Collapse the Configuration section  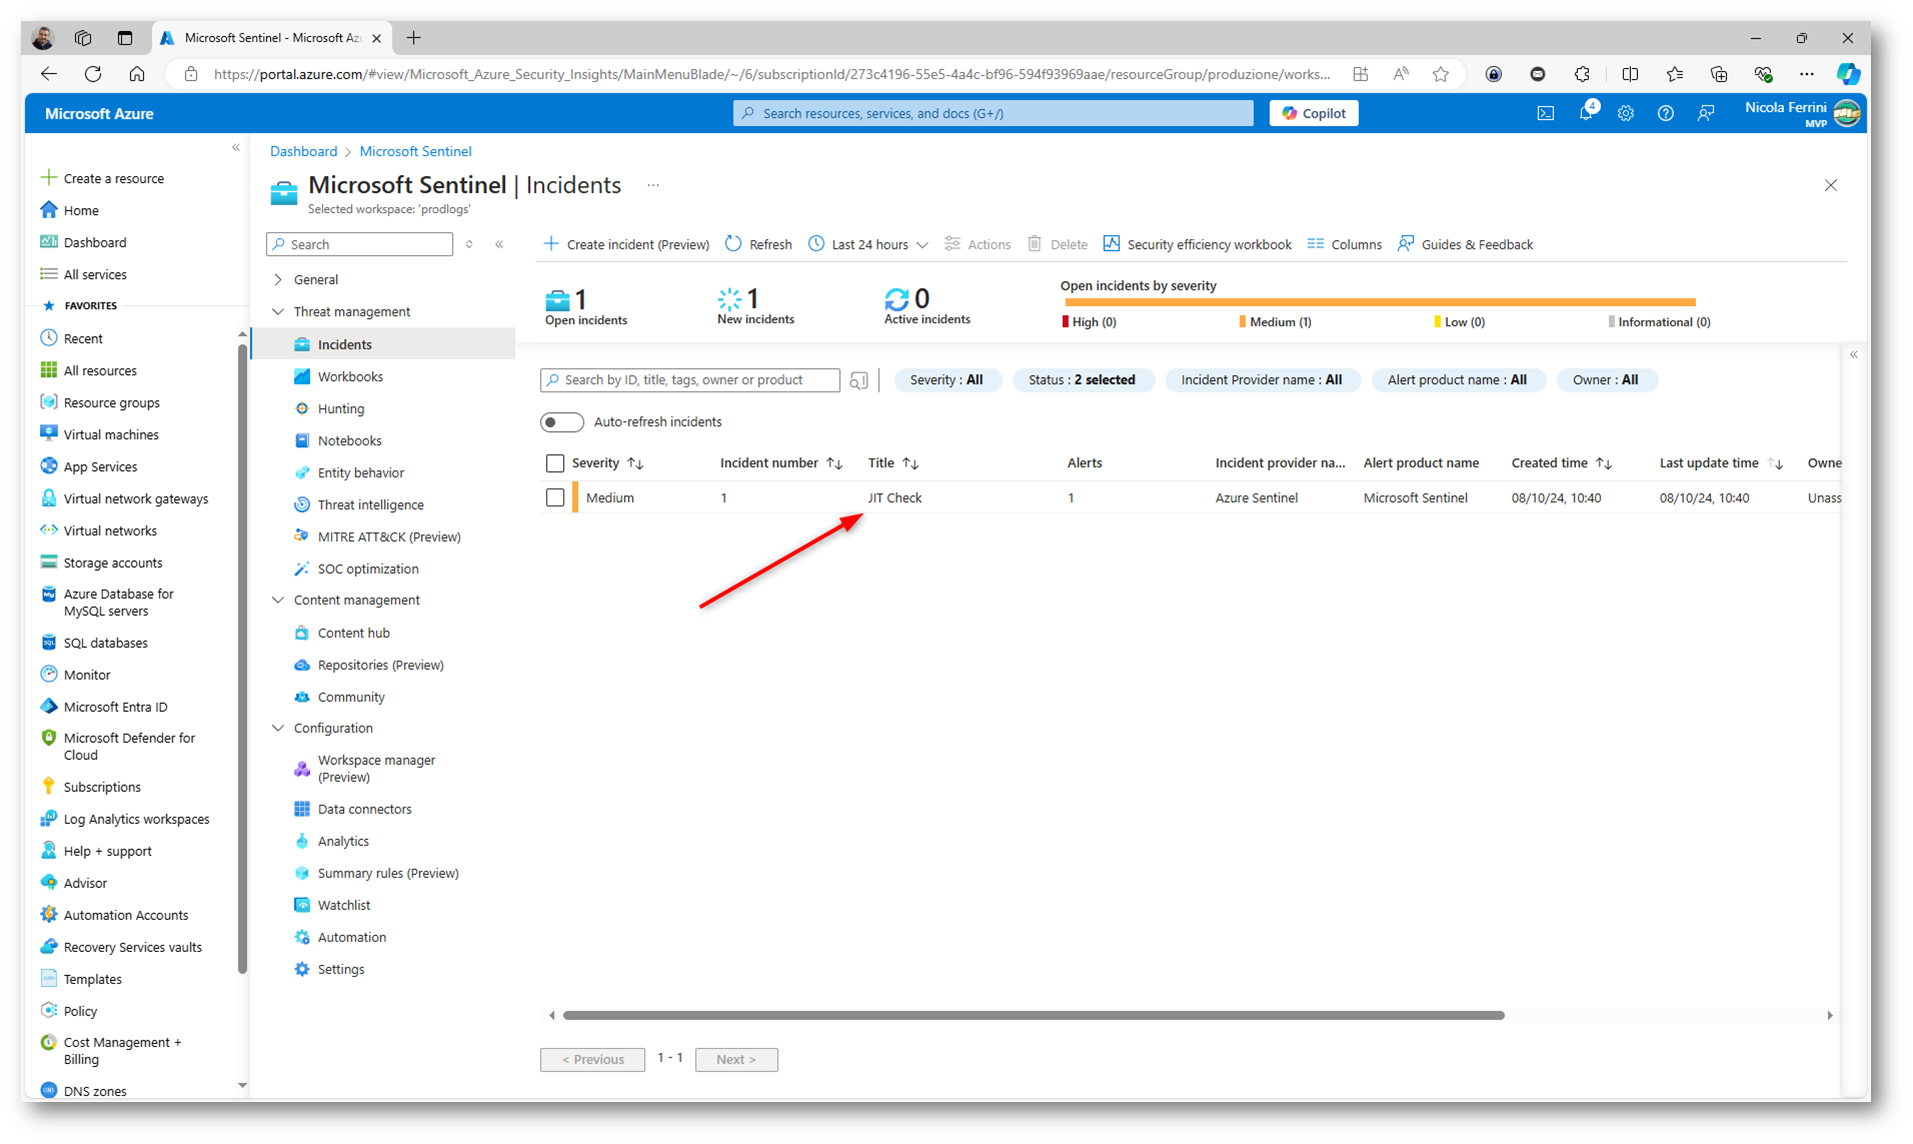(x=278, y=728)
